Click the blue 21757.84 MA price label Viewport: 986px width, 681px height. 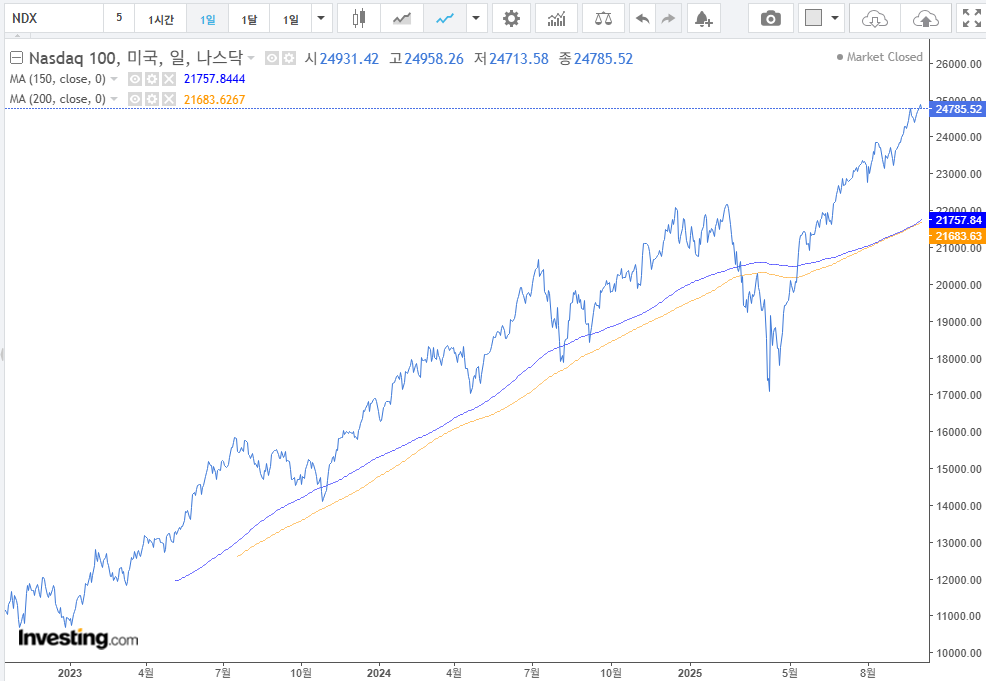click(x=957, y=220)
